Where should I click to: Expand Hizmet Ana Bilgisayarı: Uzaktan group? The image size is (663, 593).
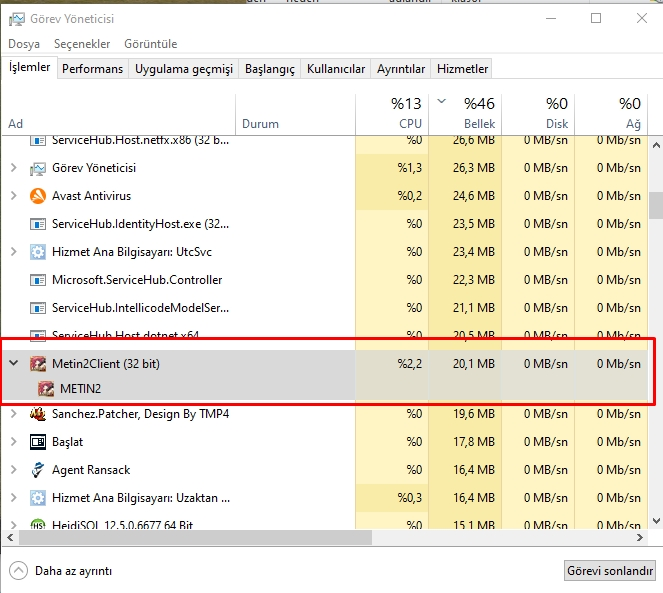[14, 498]
